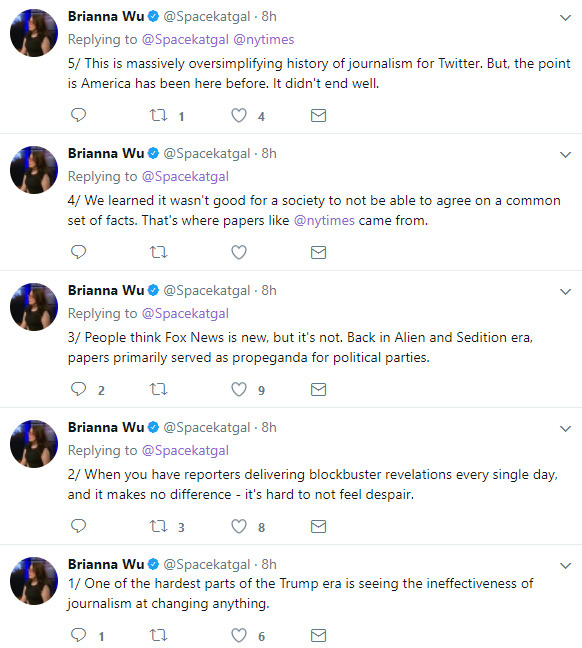Image resolution: width=582 pixels, height=648 pixels.
Task: Open the options chevron on the 5/ tweet
Action: pos(565,18)
